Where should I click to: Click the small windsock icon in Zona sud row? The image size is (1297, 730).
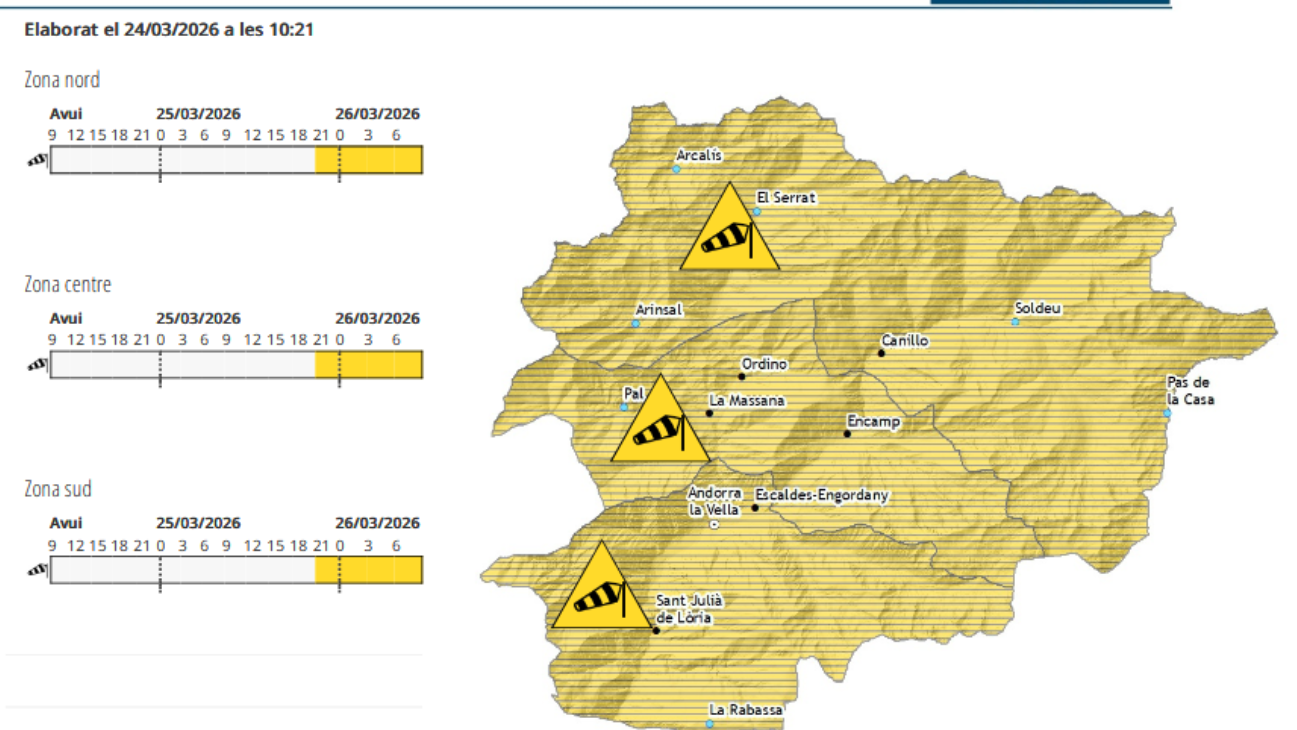click(x=38, y=570)
